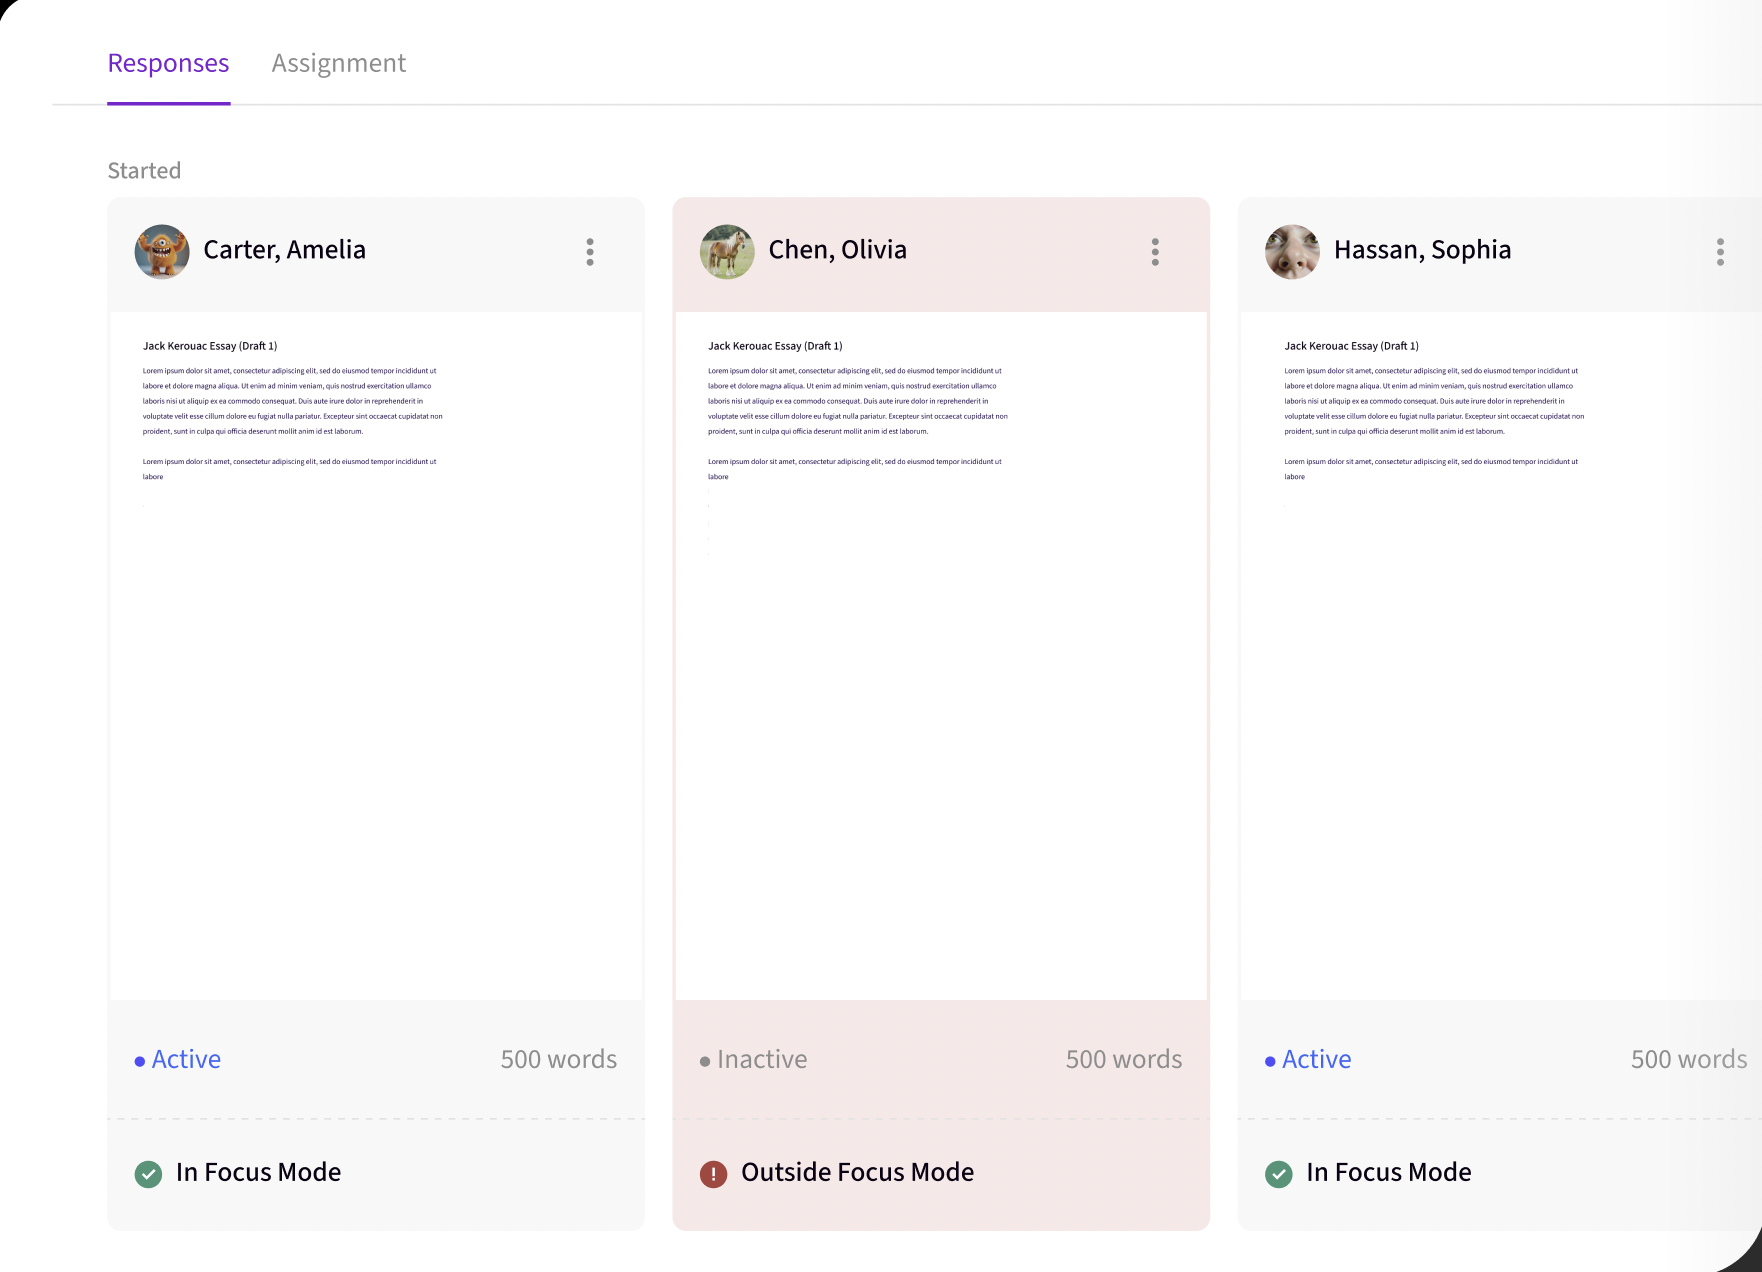Open Olivia Chen's three-dot options menu
This screenshot has height=1272, width=1762.
tap(1155, 252)
